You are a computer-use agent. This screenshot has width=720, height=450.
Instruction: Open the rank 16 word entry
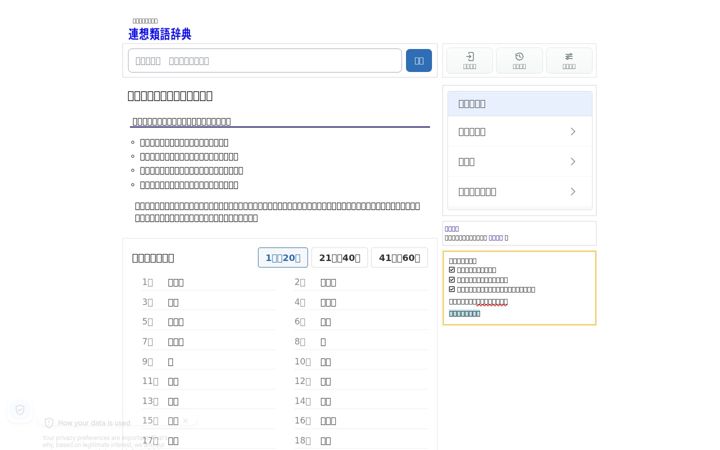coord(328,421)
